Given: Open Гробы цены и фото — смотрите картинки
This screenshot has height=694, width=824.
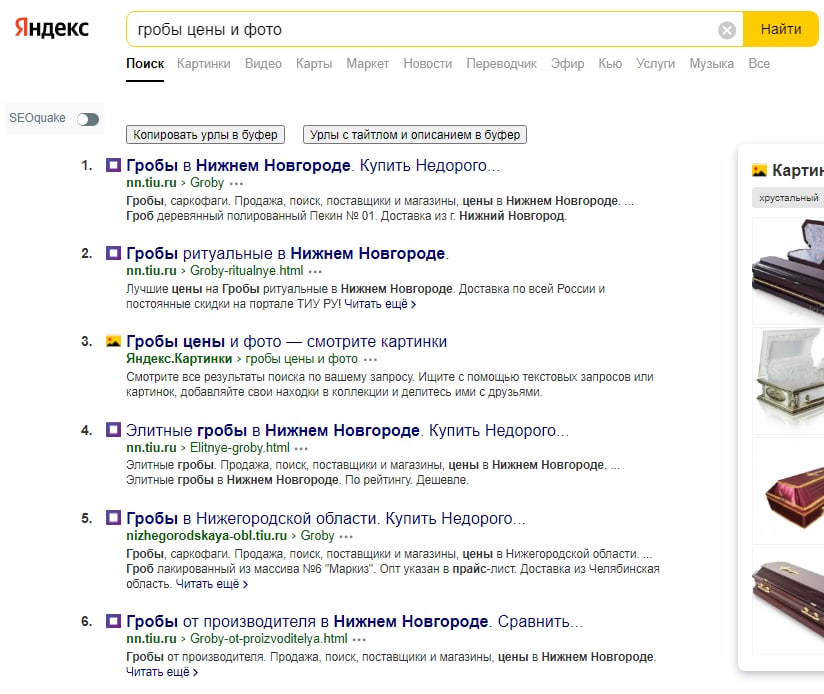Looking at the screenshot, I should 286,341.
